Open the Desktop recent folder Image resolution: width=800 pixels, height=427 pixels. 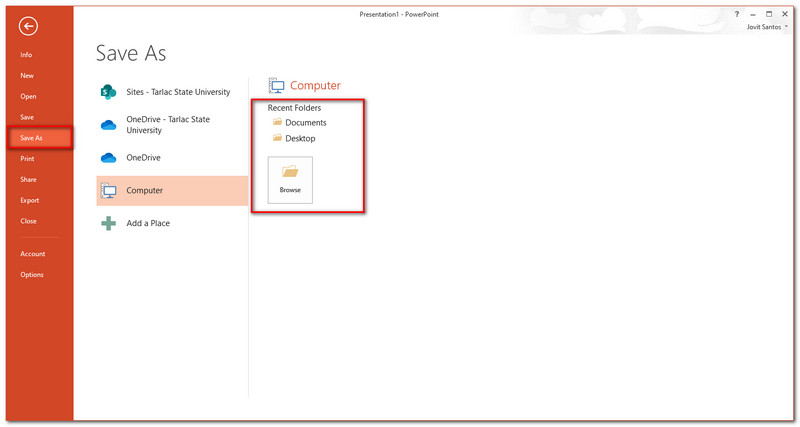[x=300, y=138]
